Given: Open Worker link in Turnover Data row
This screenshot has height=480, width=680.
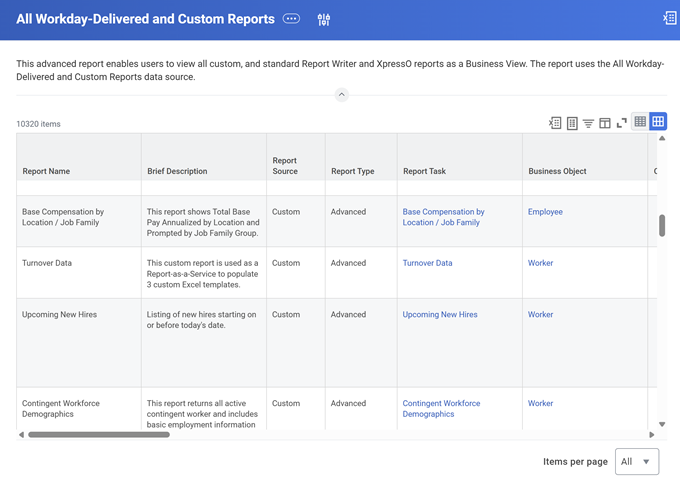Looking at the screenshot, I should [540, 263].
